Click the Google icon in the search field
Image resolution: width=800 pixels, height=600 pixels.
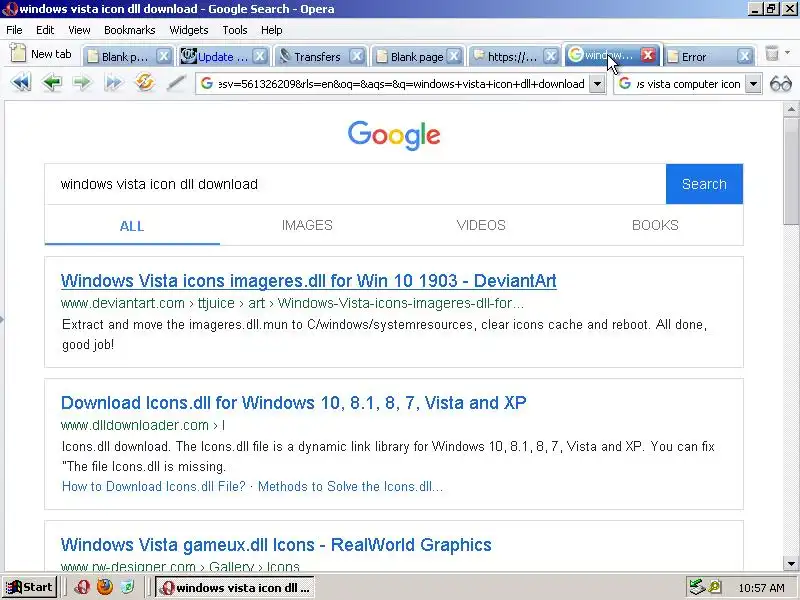(625, 84)
